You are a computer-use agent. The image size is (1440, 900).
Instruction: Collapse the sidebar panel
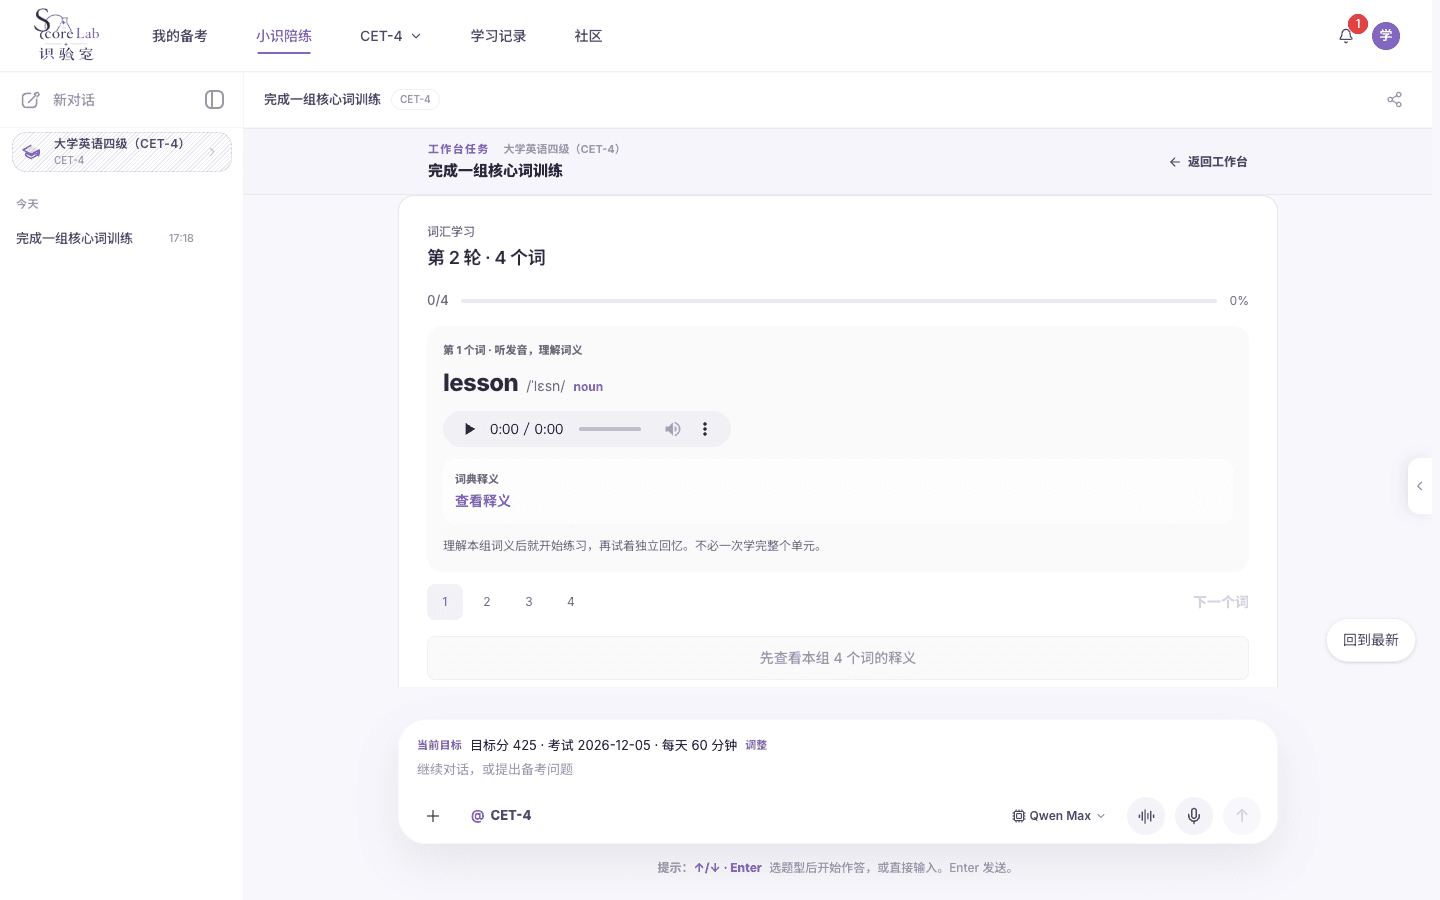point(214,100)
